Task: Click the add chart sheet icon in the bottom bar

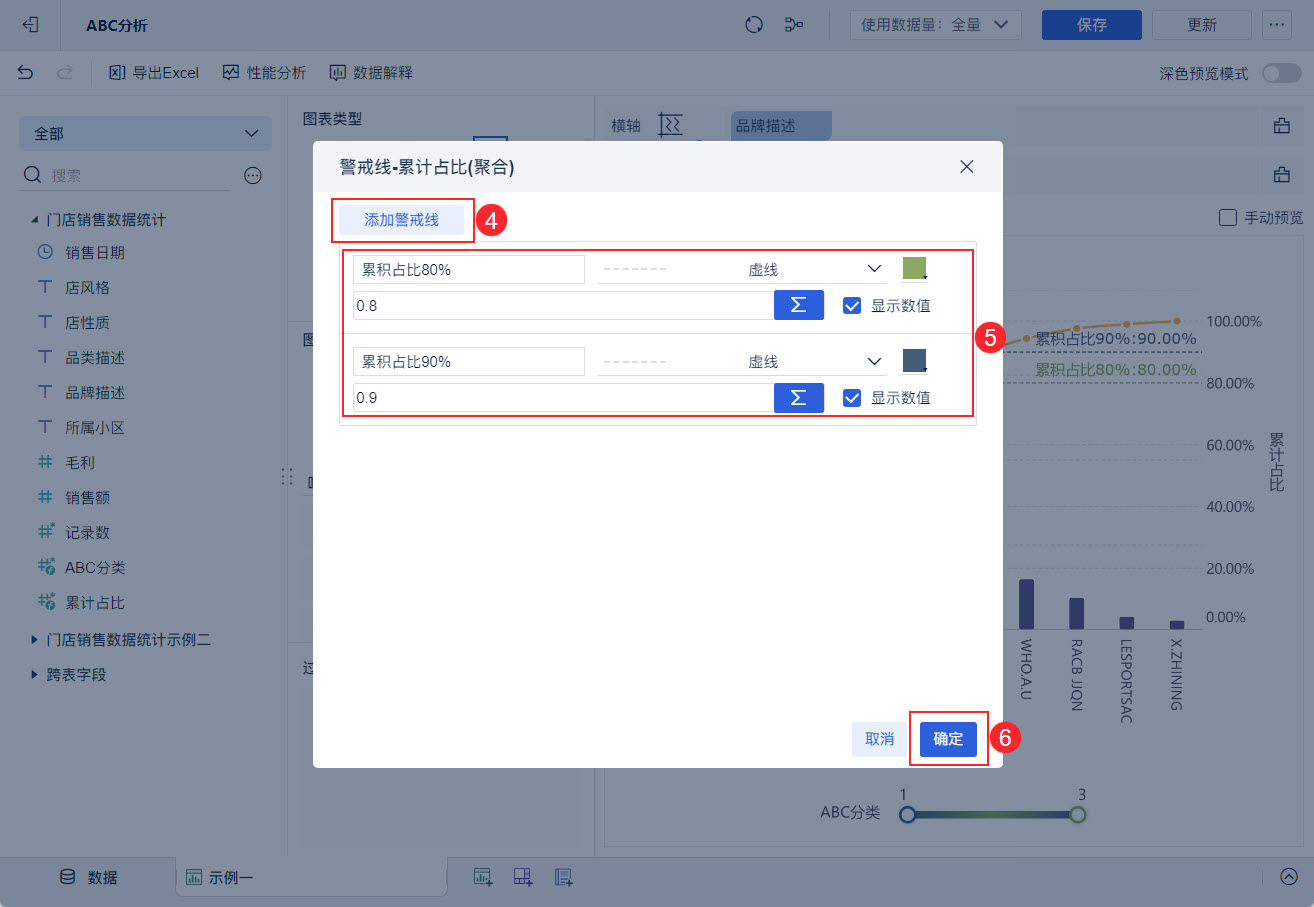Action: [x=483, y=877]
